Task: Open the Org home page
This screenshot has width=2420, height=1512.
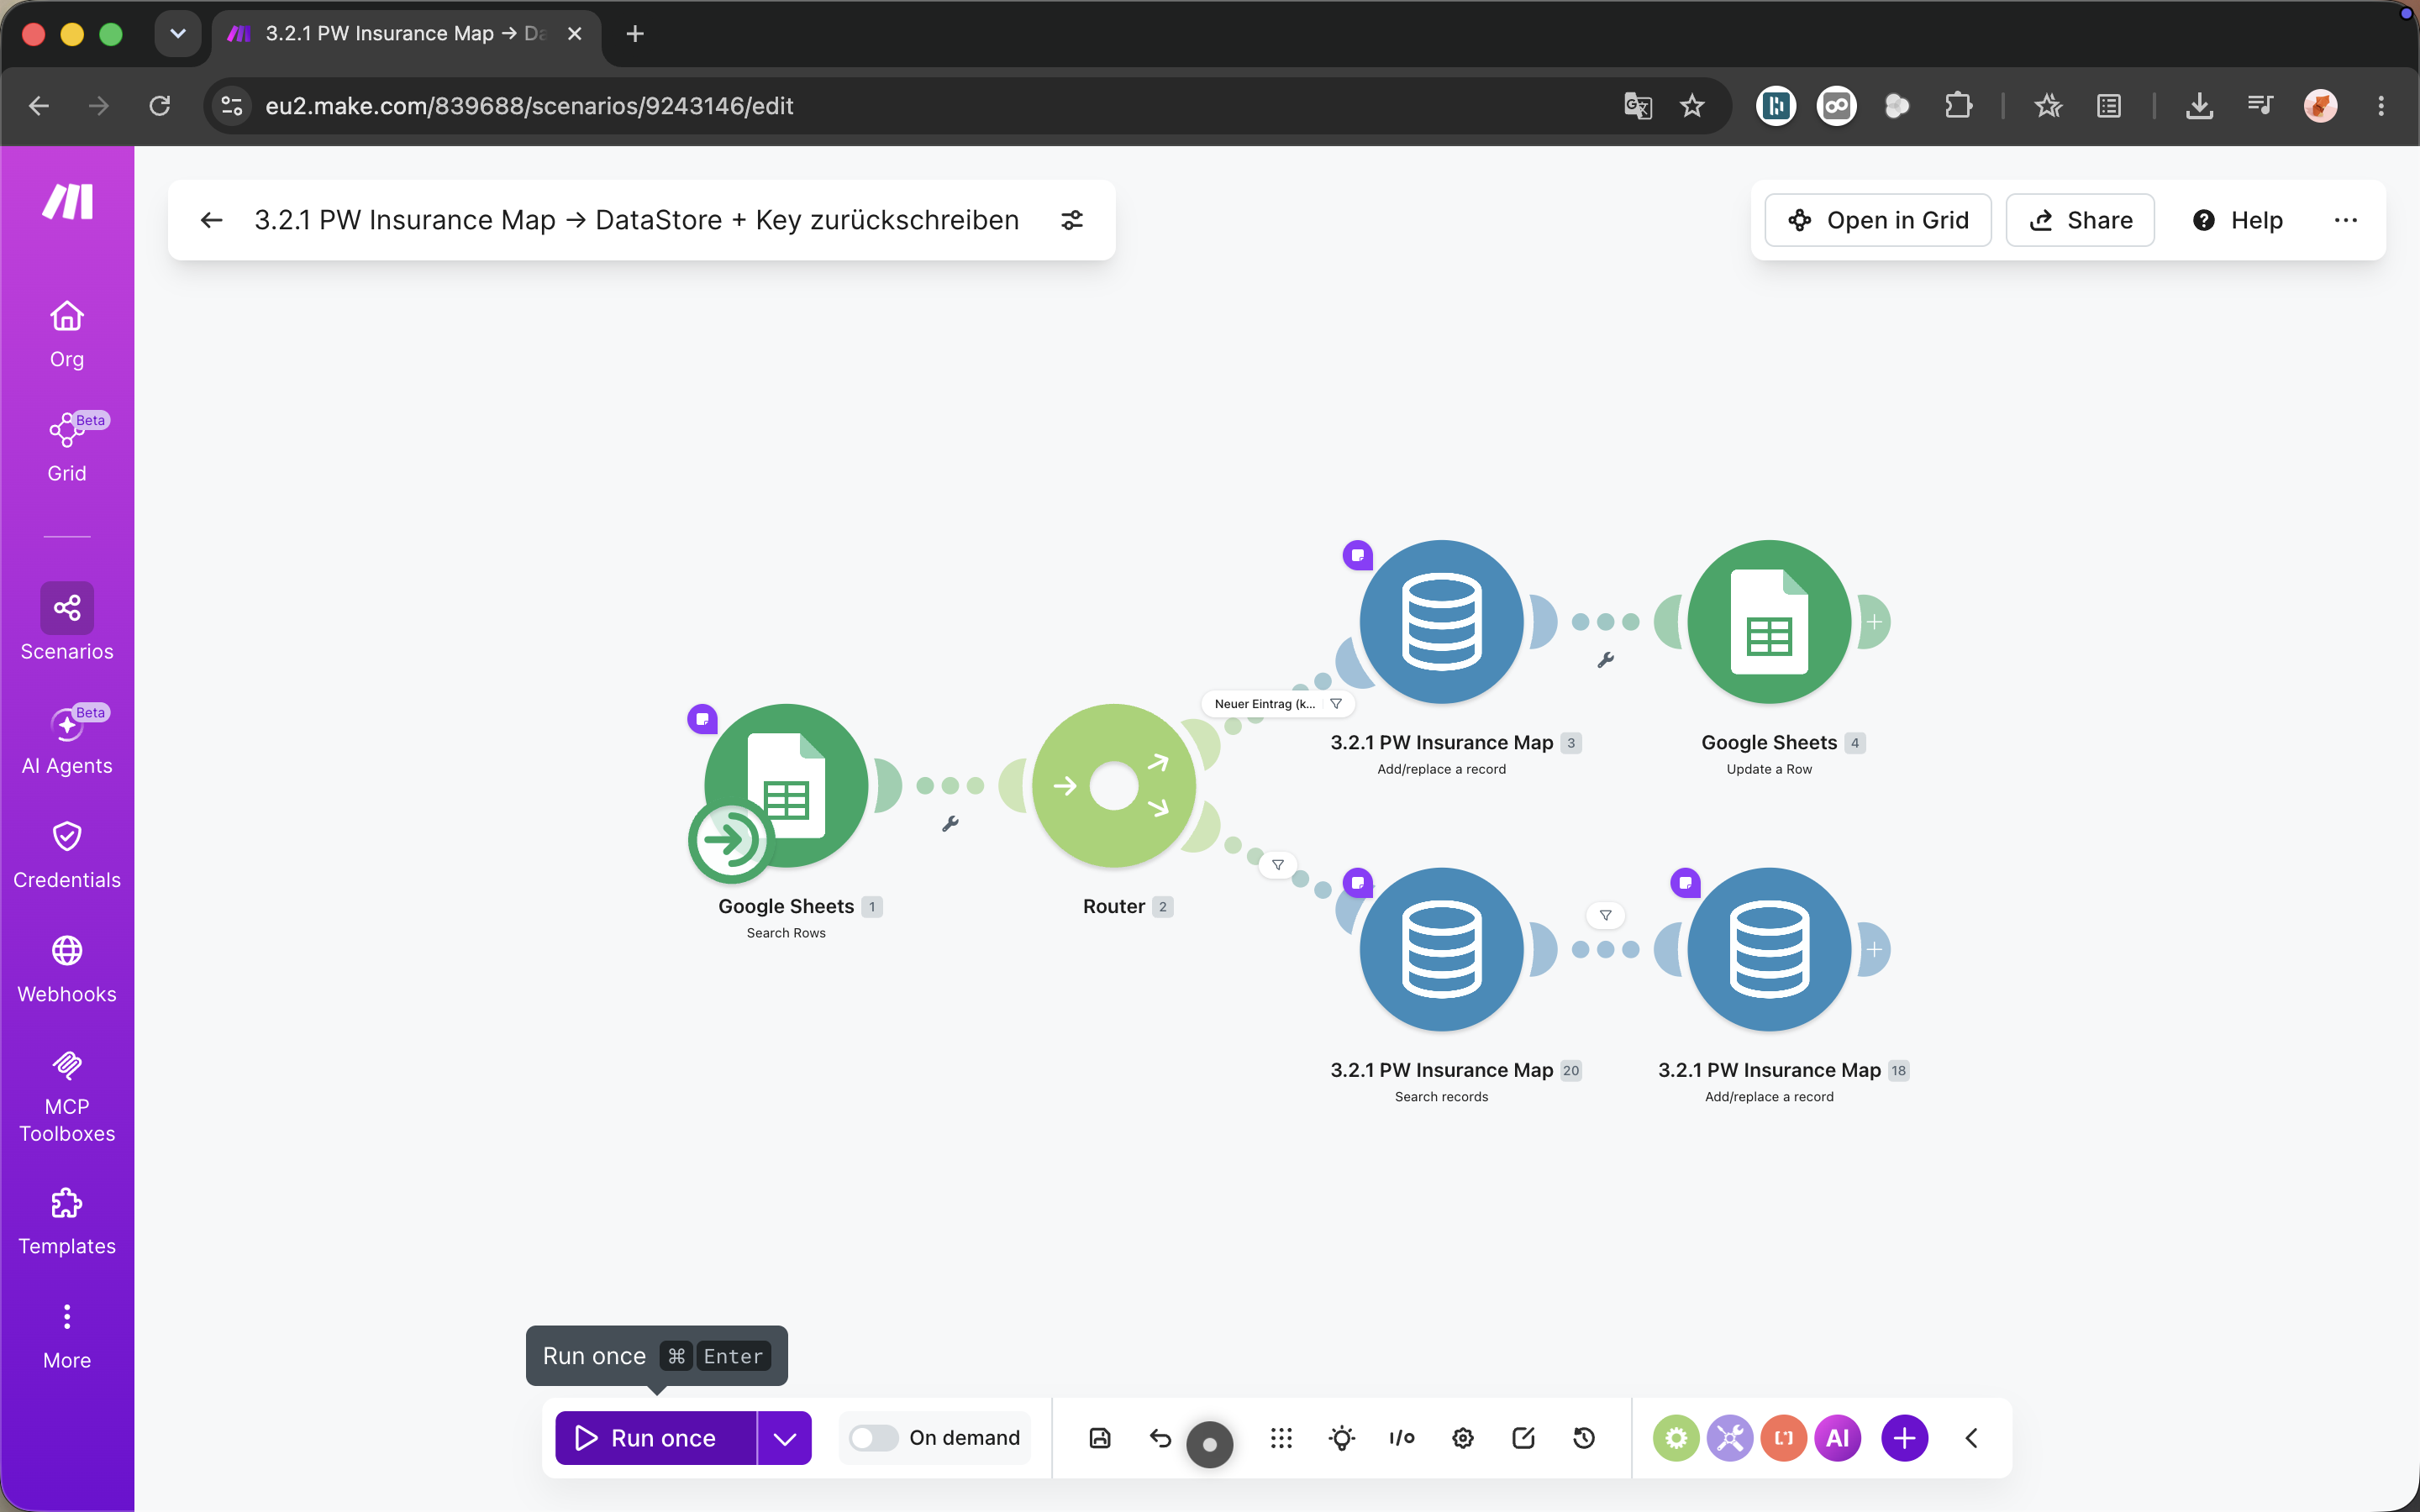Action: [67, 334]
